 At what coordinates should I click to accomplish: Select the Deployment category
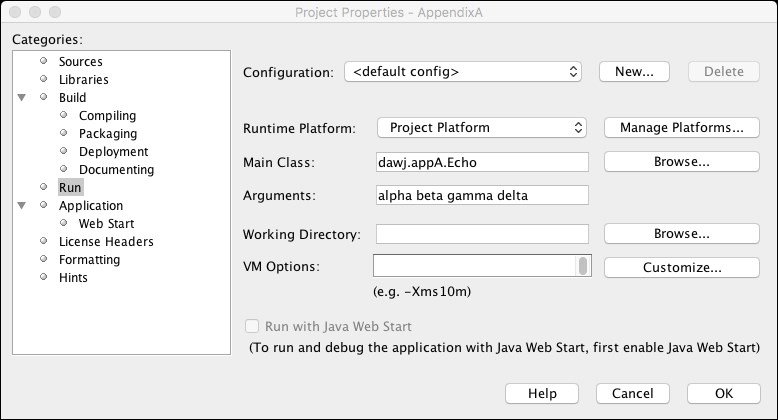tap(114, 151)
